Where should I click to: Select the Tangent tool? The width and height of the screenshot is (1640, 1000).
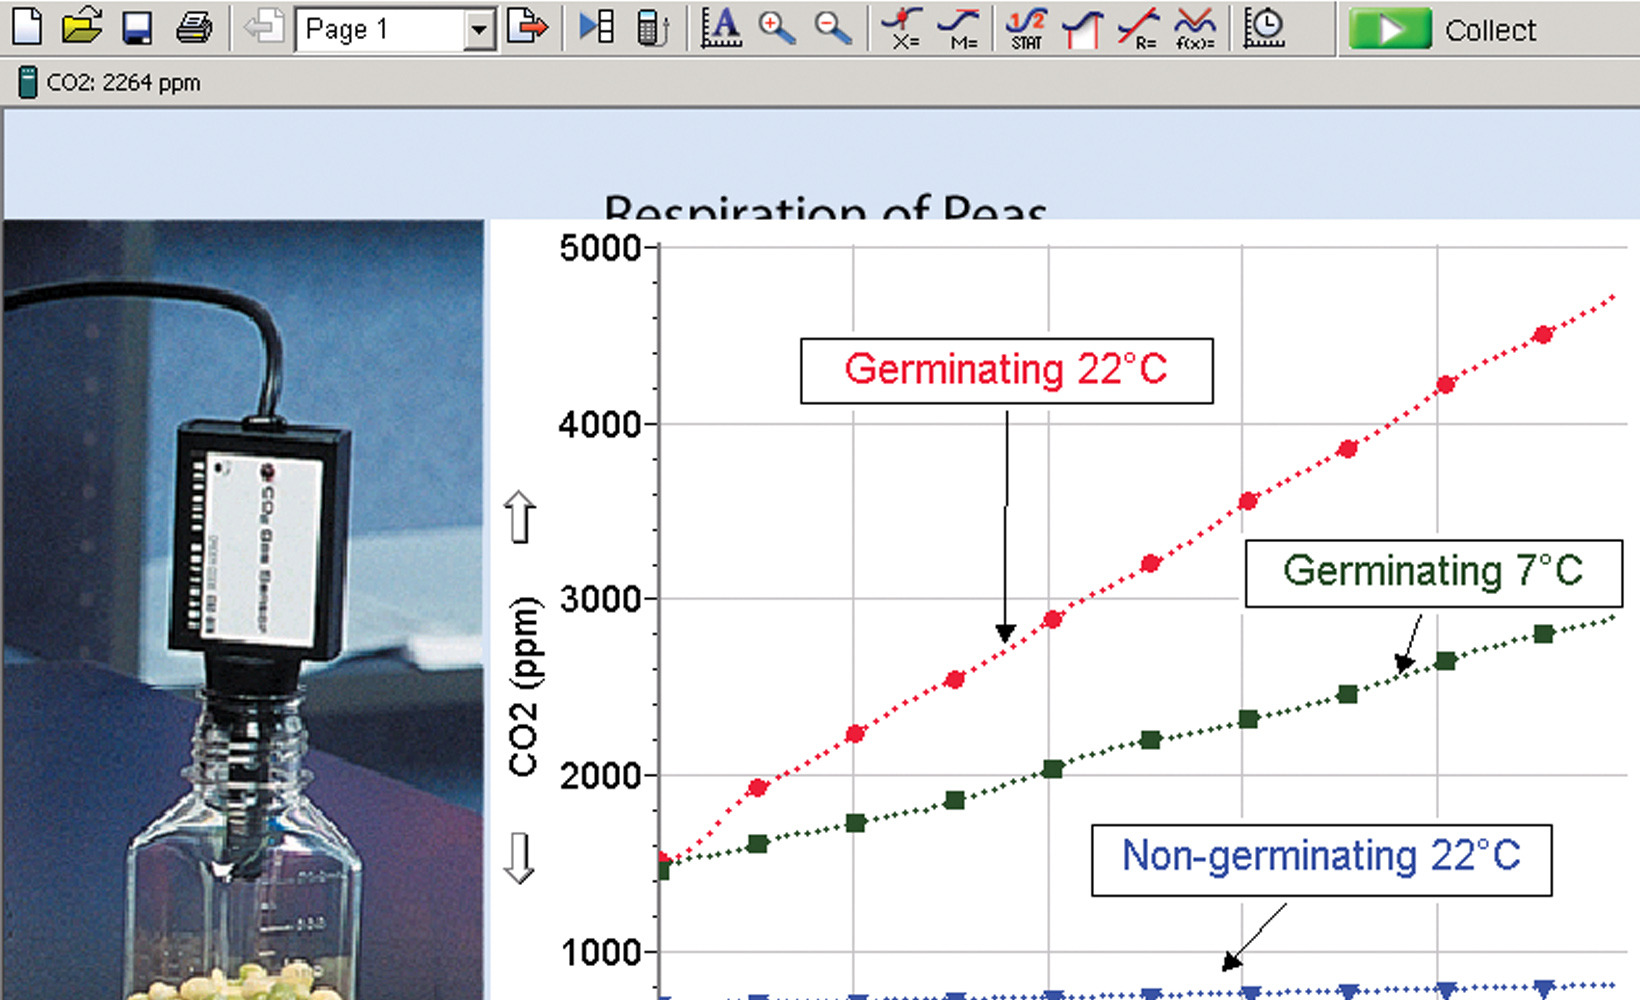click(x=961, y=27)
